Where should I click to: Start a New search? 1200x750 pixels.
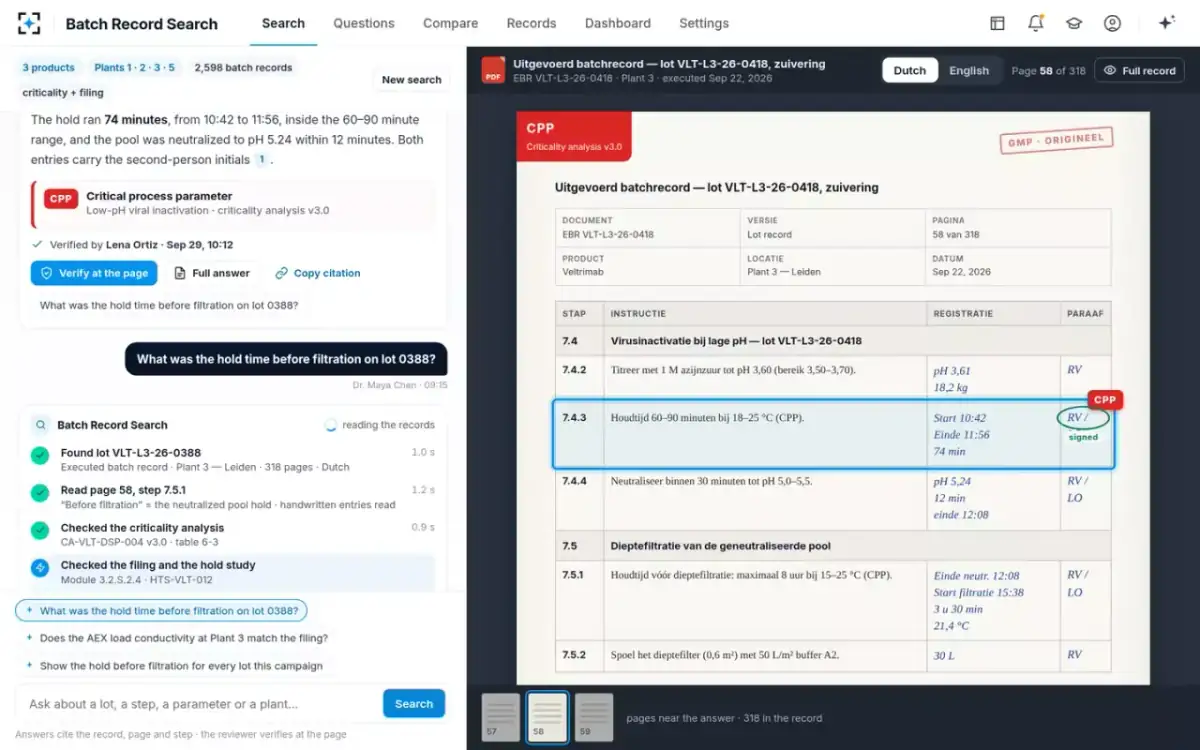[x=411, y=80]
